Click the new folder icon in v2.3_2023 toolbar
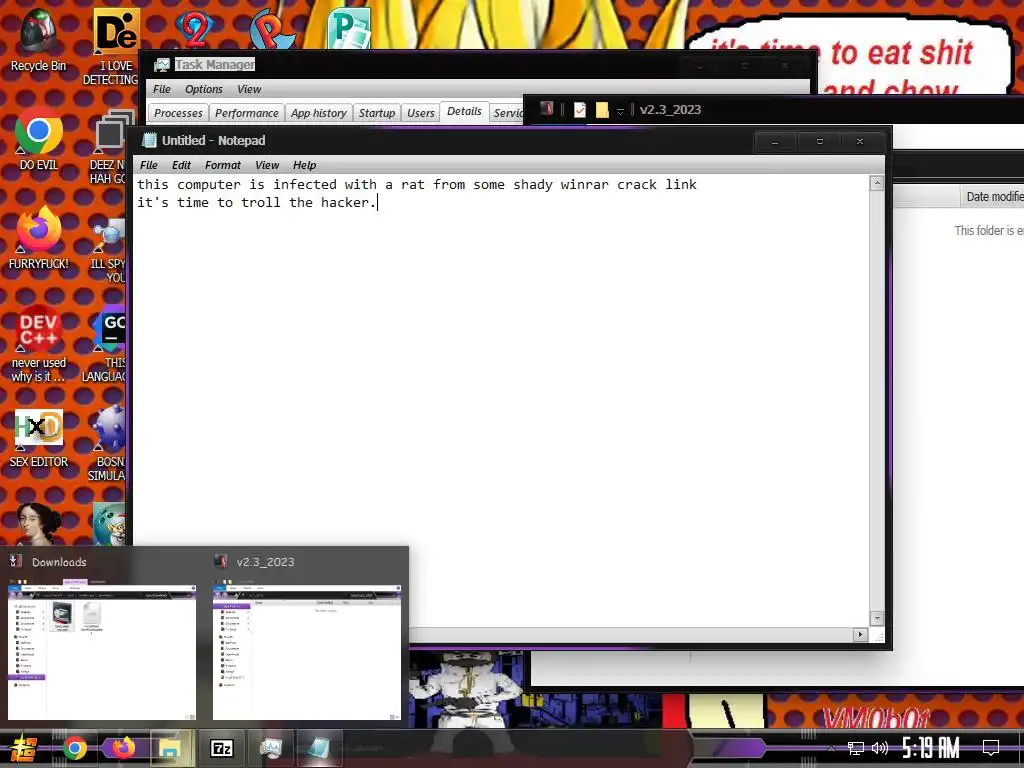Image resolution: width=1024 pixels, height=768 pixels. point(602,110)
